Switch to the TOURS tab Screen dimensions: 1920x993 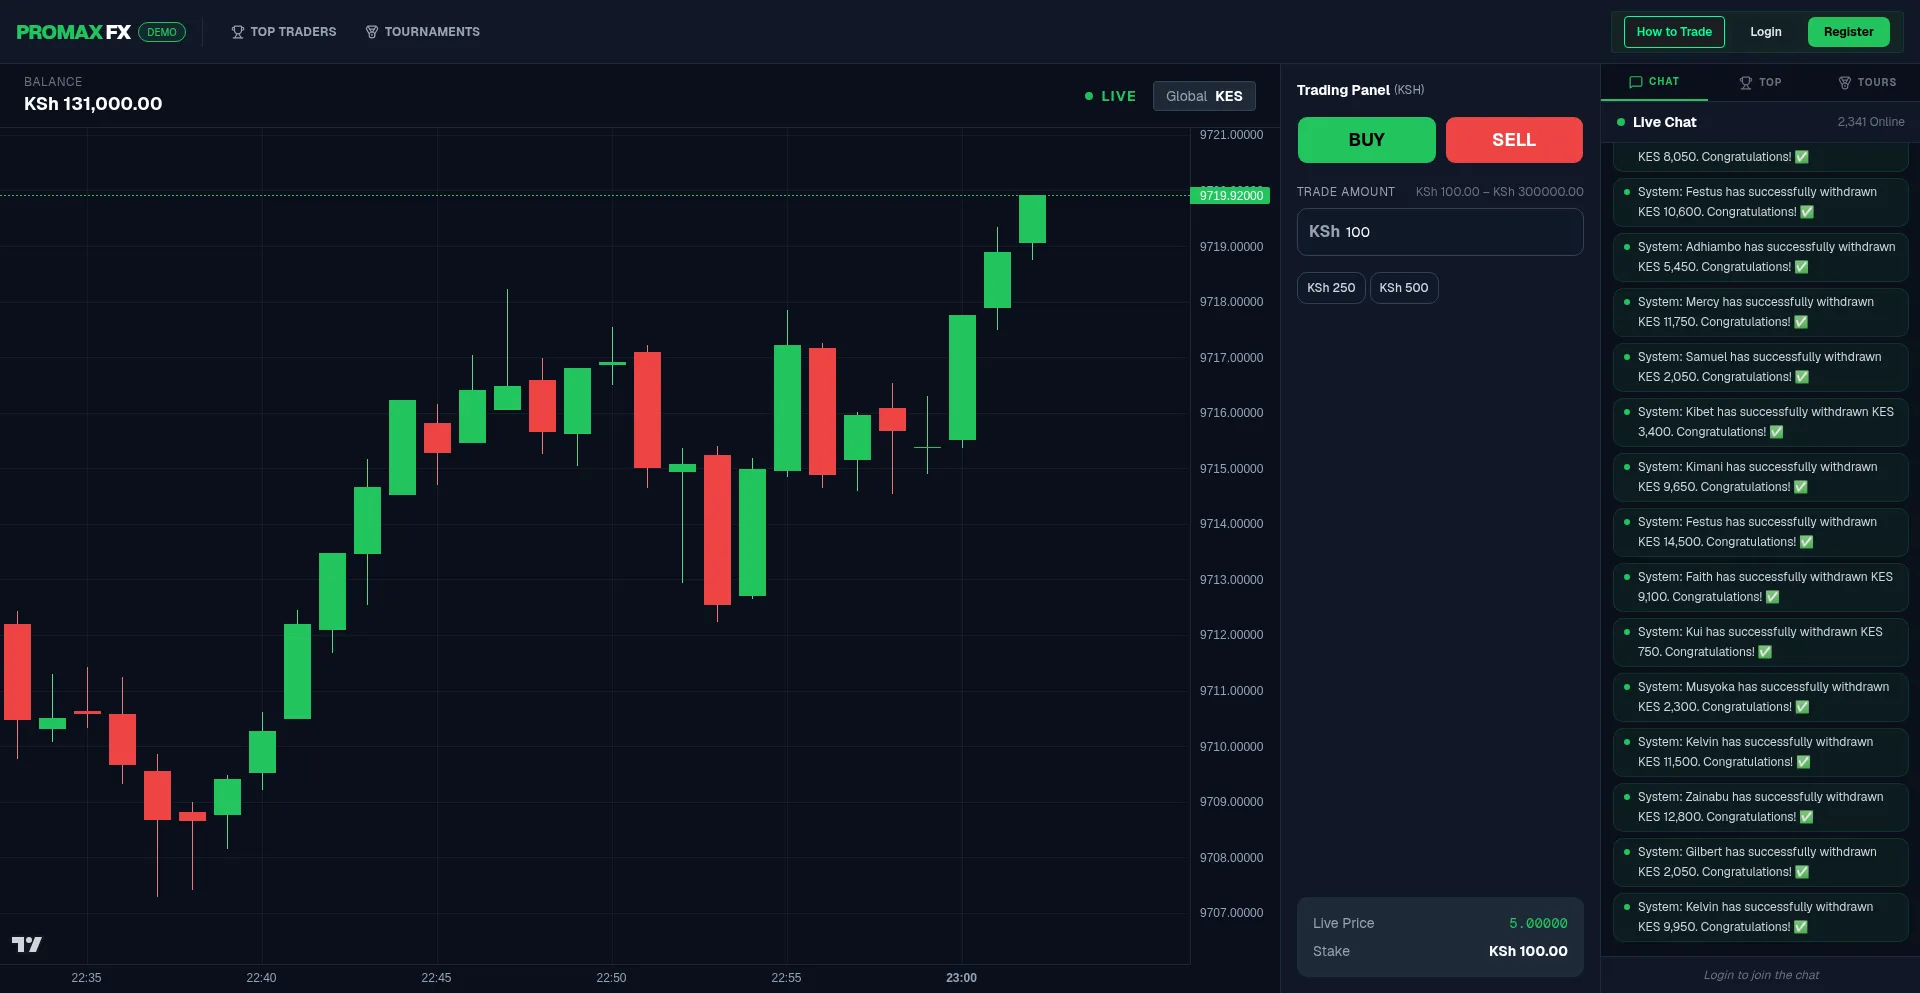(1867, 83)
